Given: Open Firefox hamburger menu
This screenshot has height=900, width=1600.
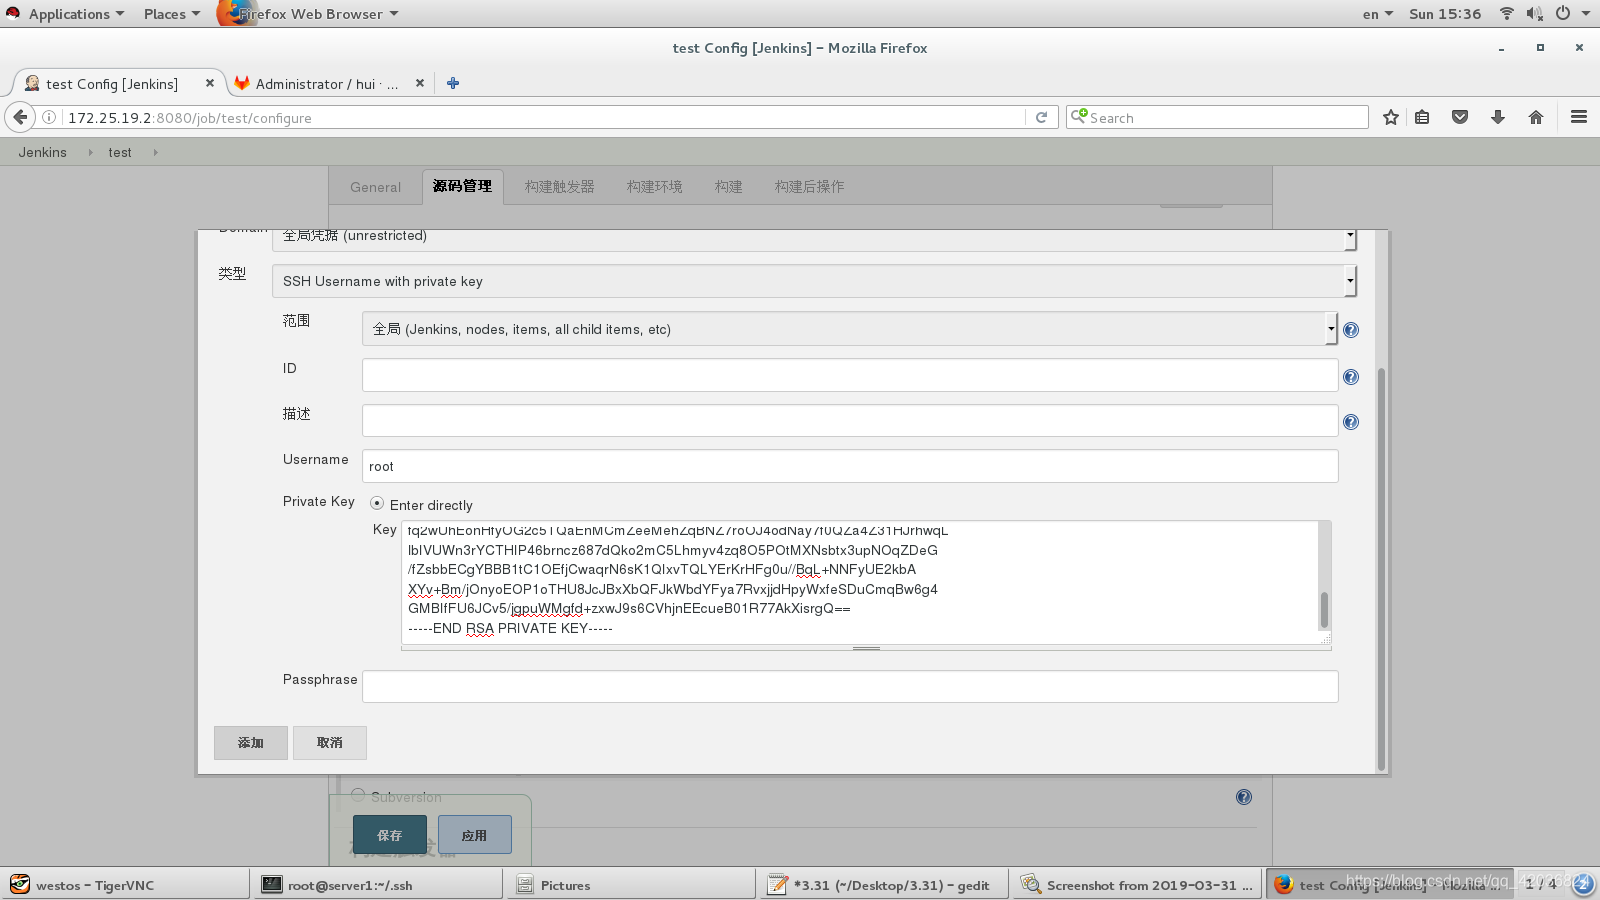Looking at the screenshot, I should (1579, 117).
